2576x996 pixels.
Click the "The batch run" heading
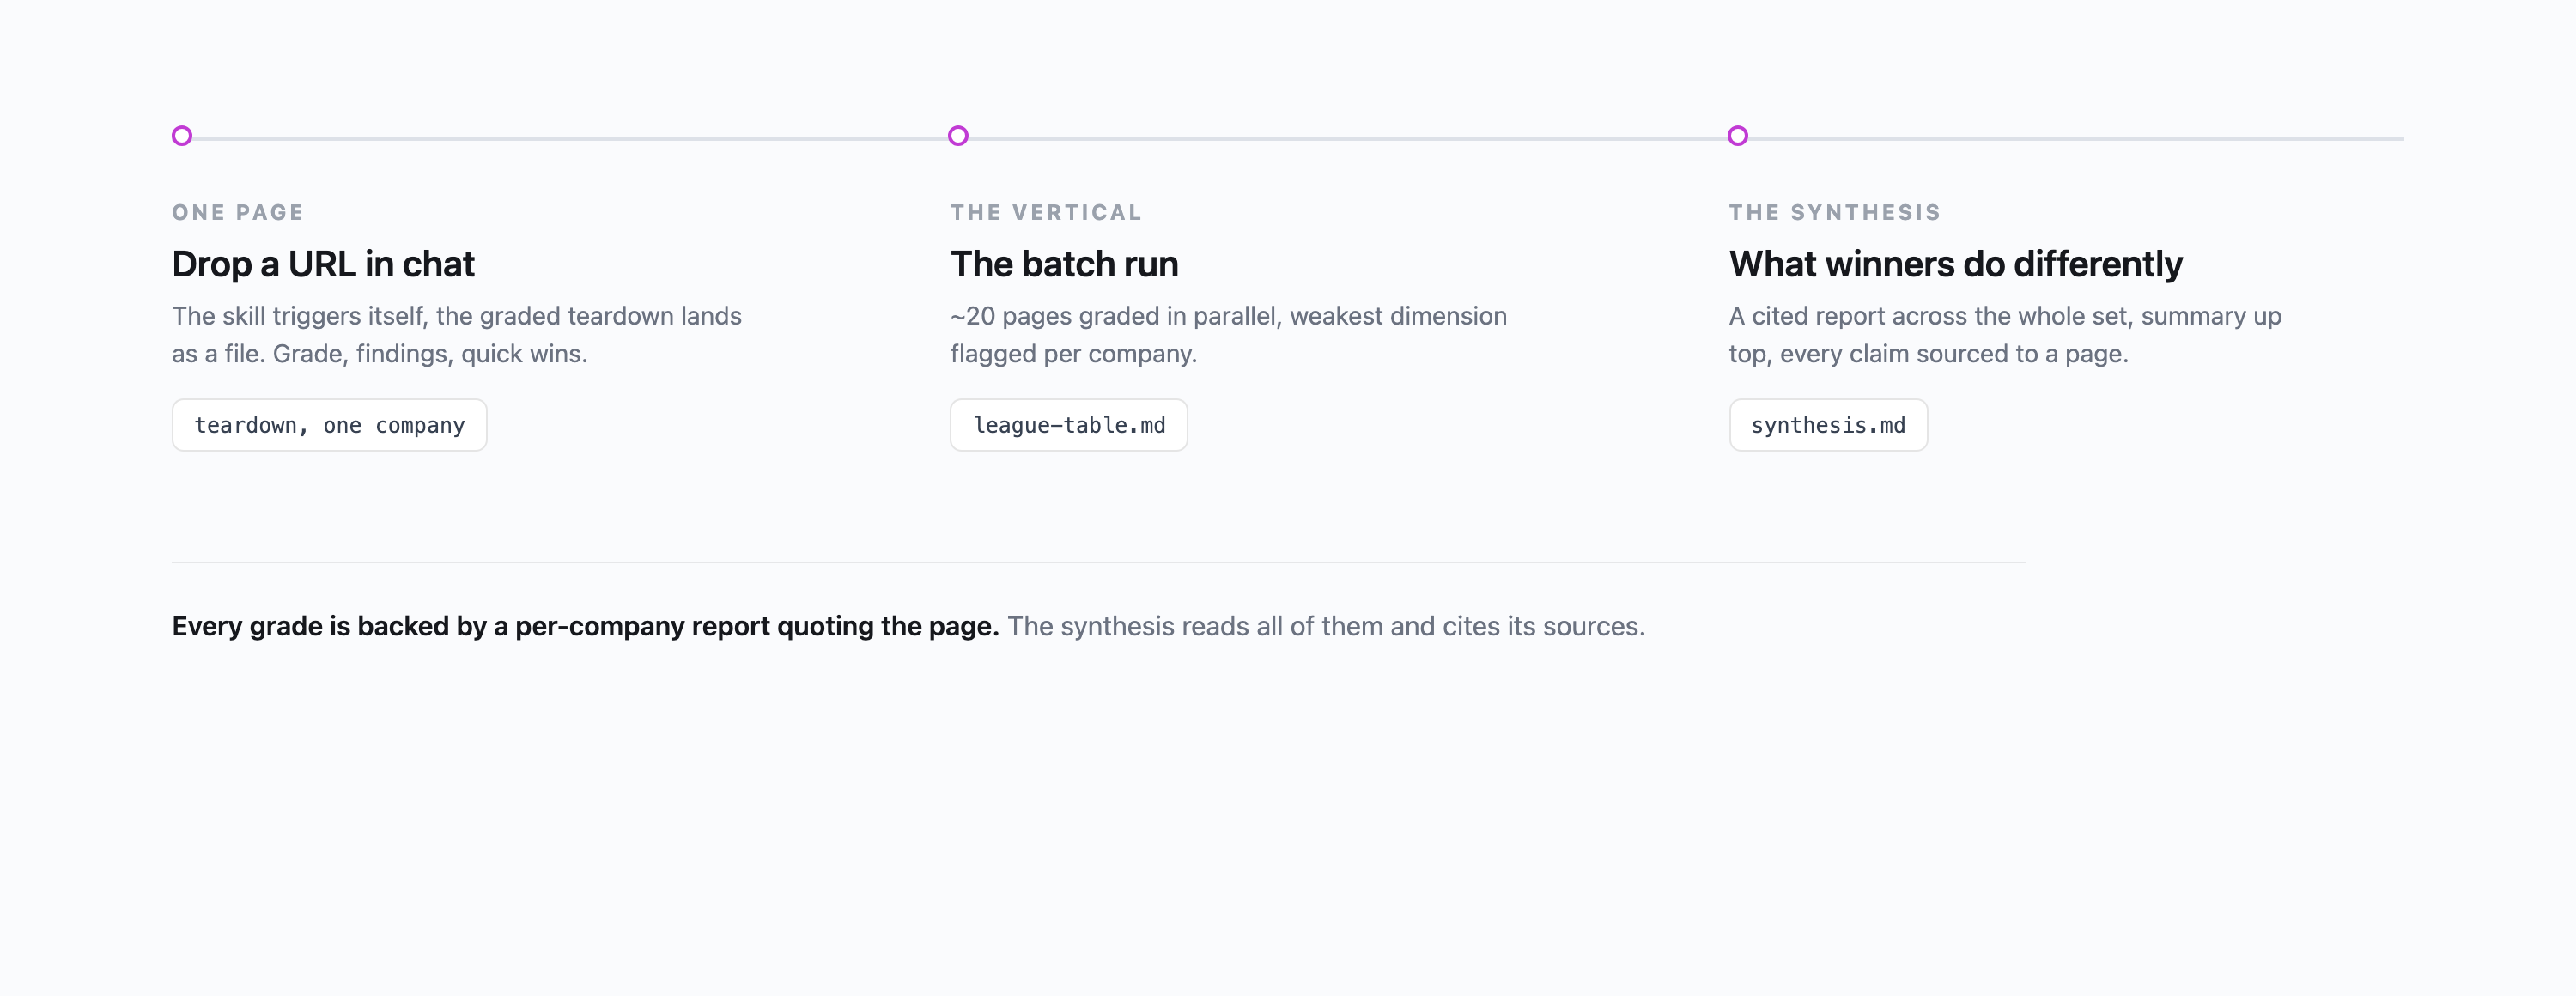[x=1064, y=264]
